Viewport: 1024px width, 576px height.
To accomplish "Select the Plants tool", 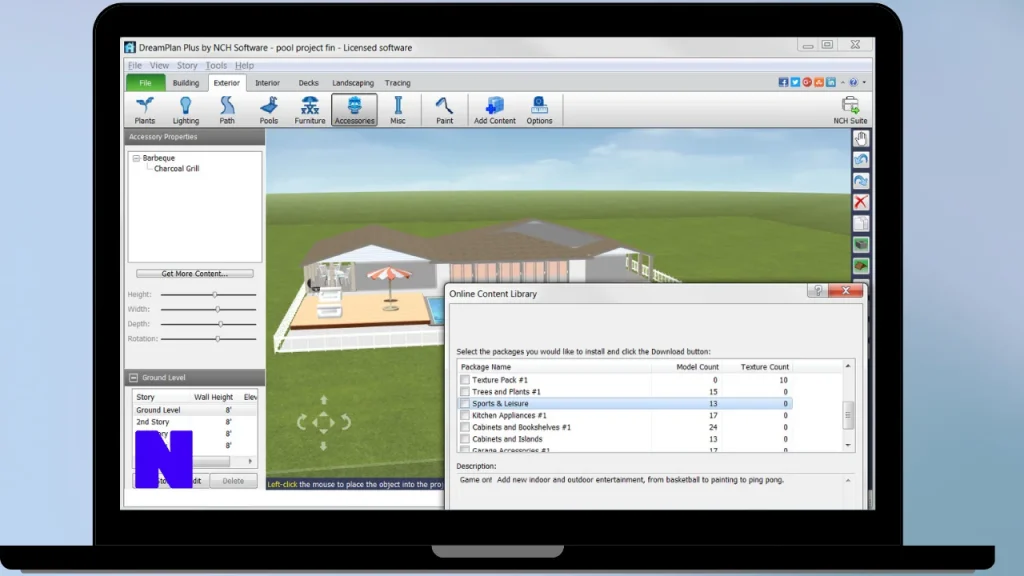I will 145,110.
